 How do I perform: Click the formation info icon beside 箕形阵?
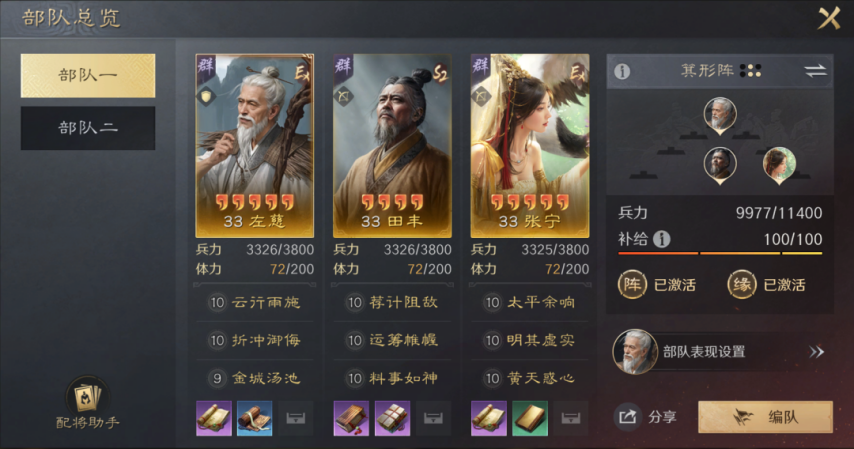click(622, 71)
